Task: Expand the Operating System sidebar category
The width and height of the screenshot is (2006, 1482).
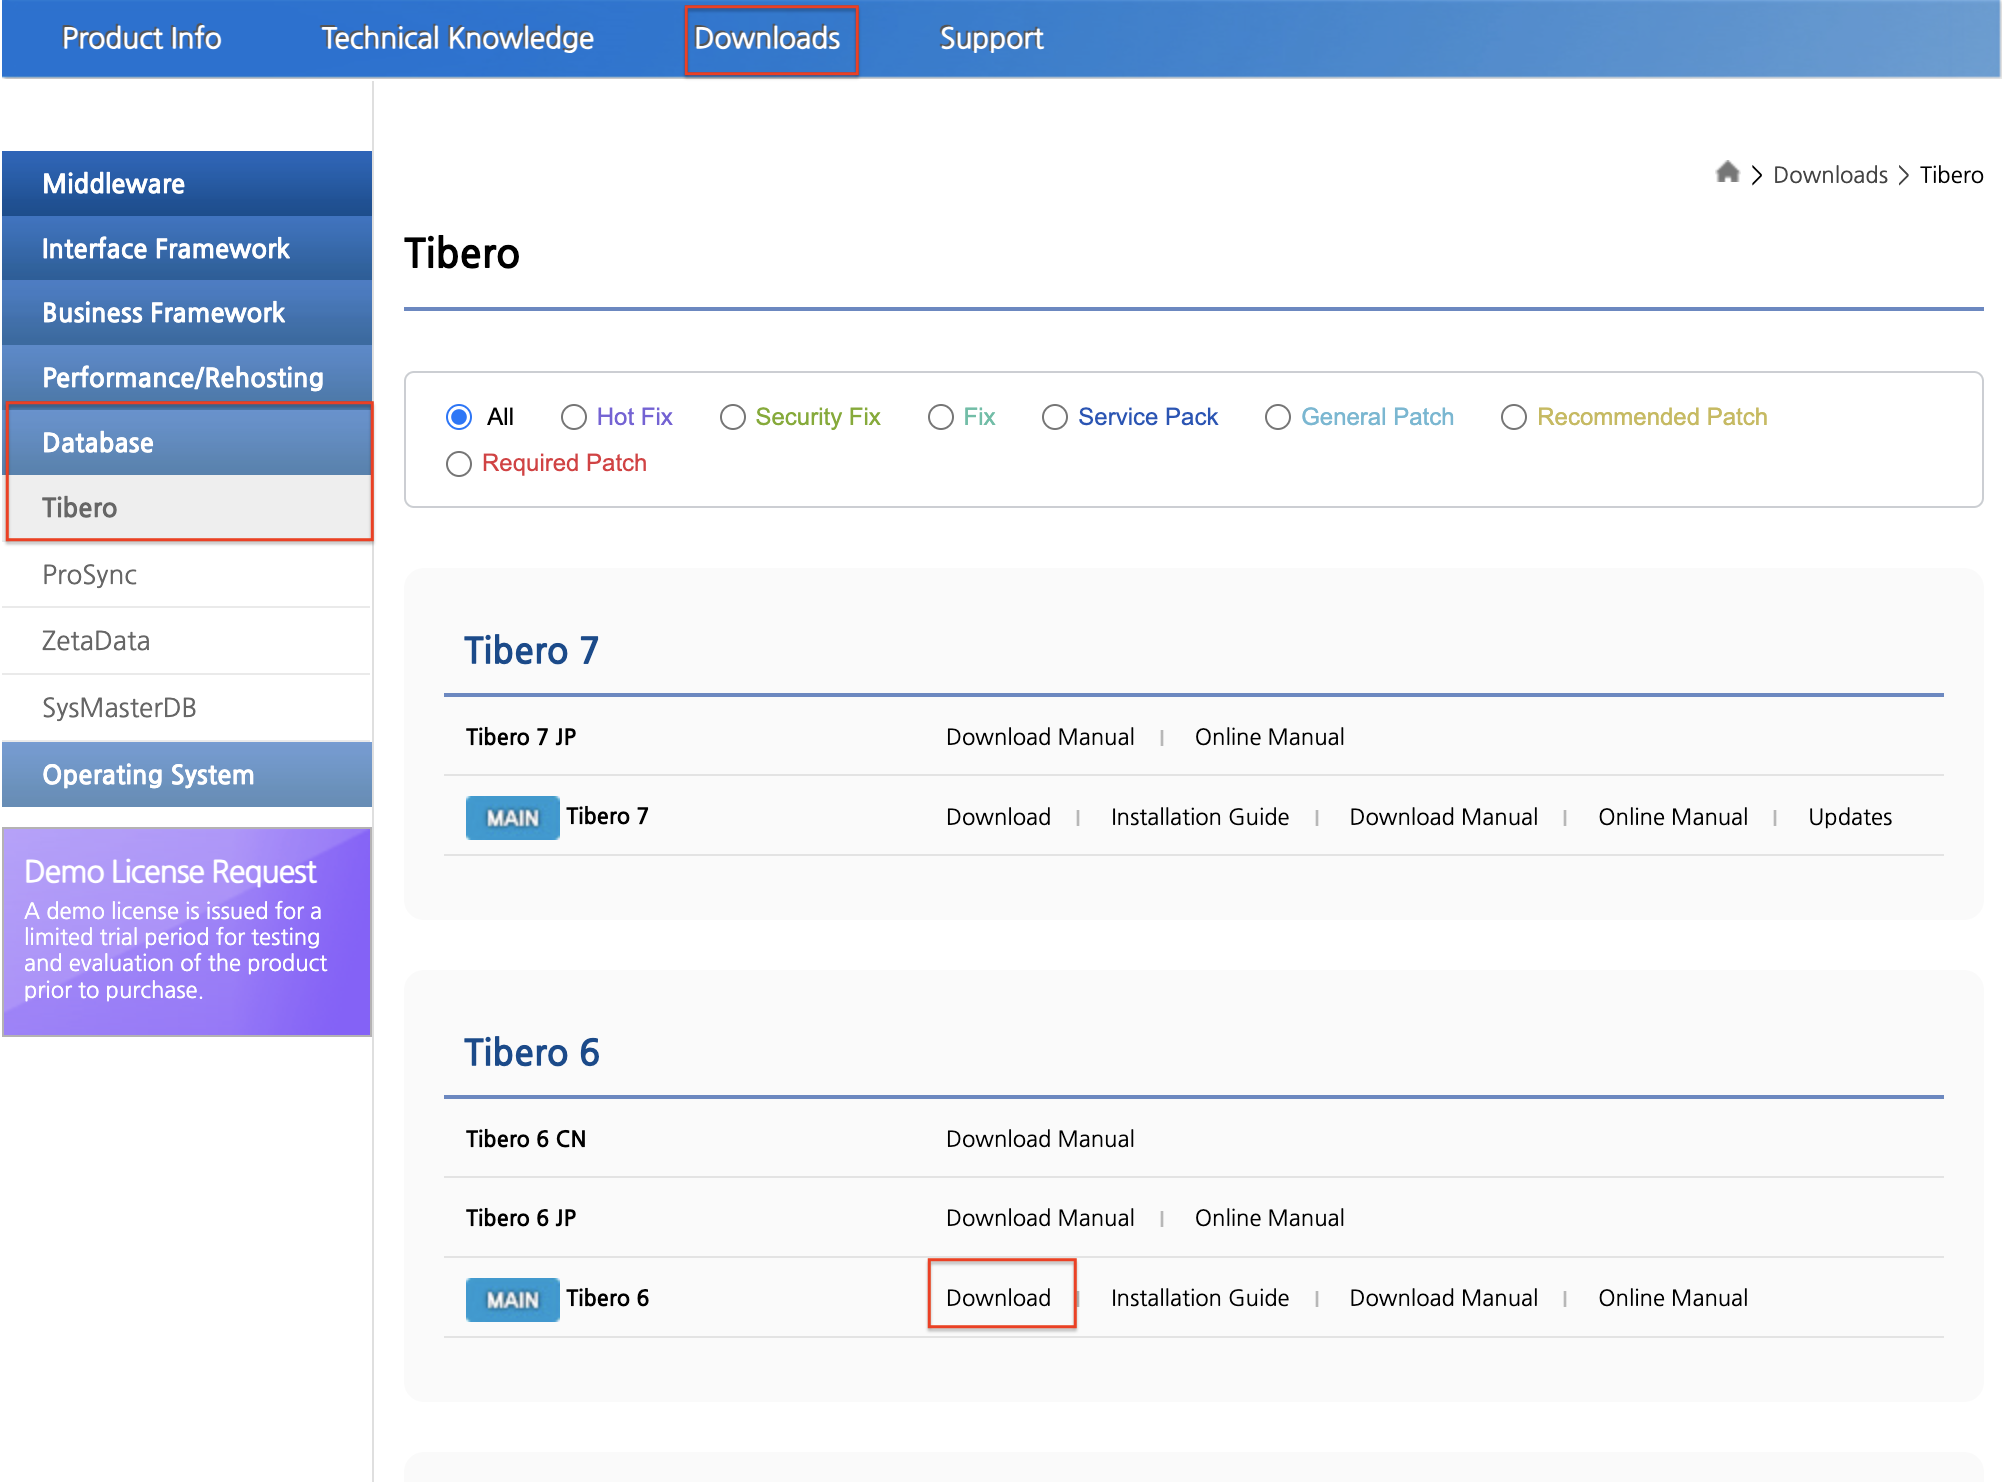Action: tap(187, 775)
